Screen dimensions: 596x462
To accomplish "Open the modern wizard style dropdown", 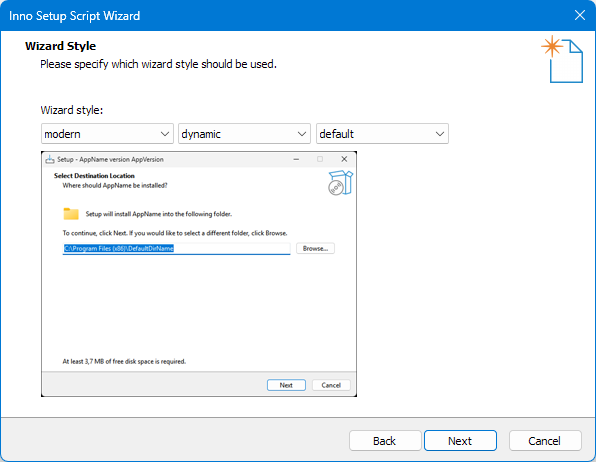I will tap(107, 134).
